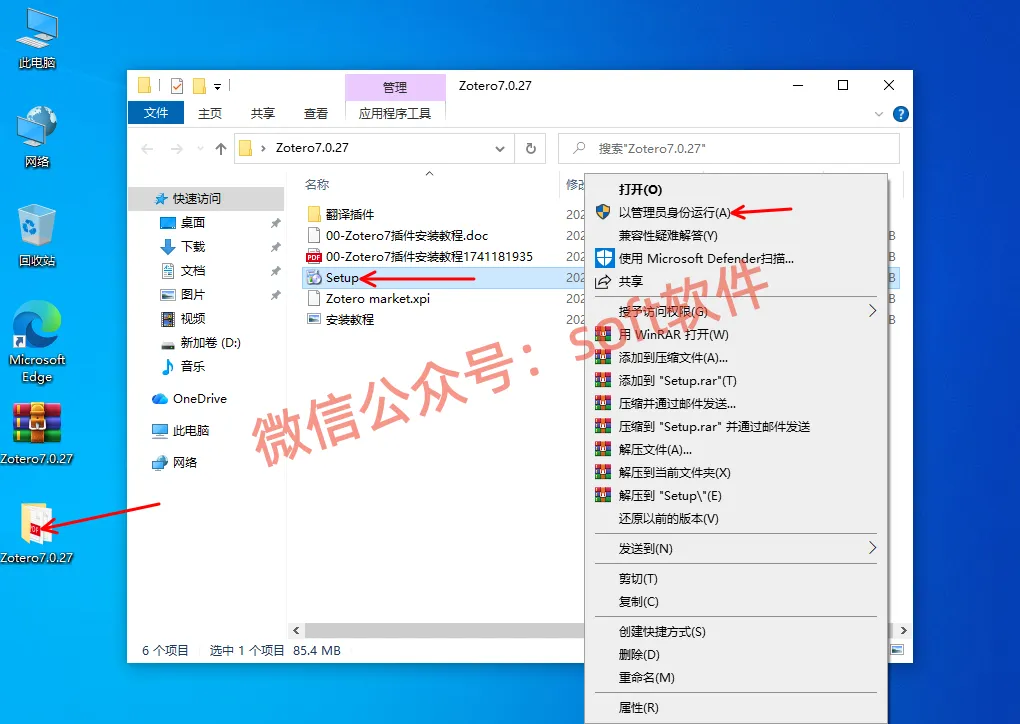Image resolution: width=1020 pixels, height=724 pixels.
Task: Open 图片 in the navigation pane
Action: tap(193, 295)
